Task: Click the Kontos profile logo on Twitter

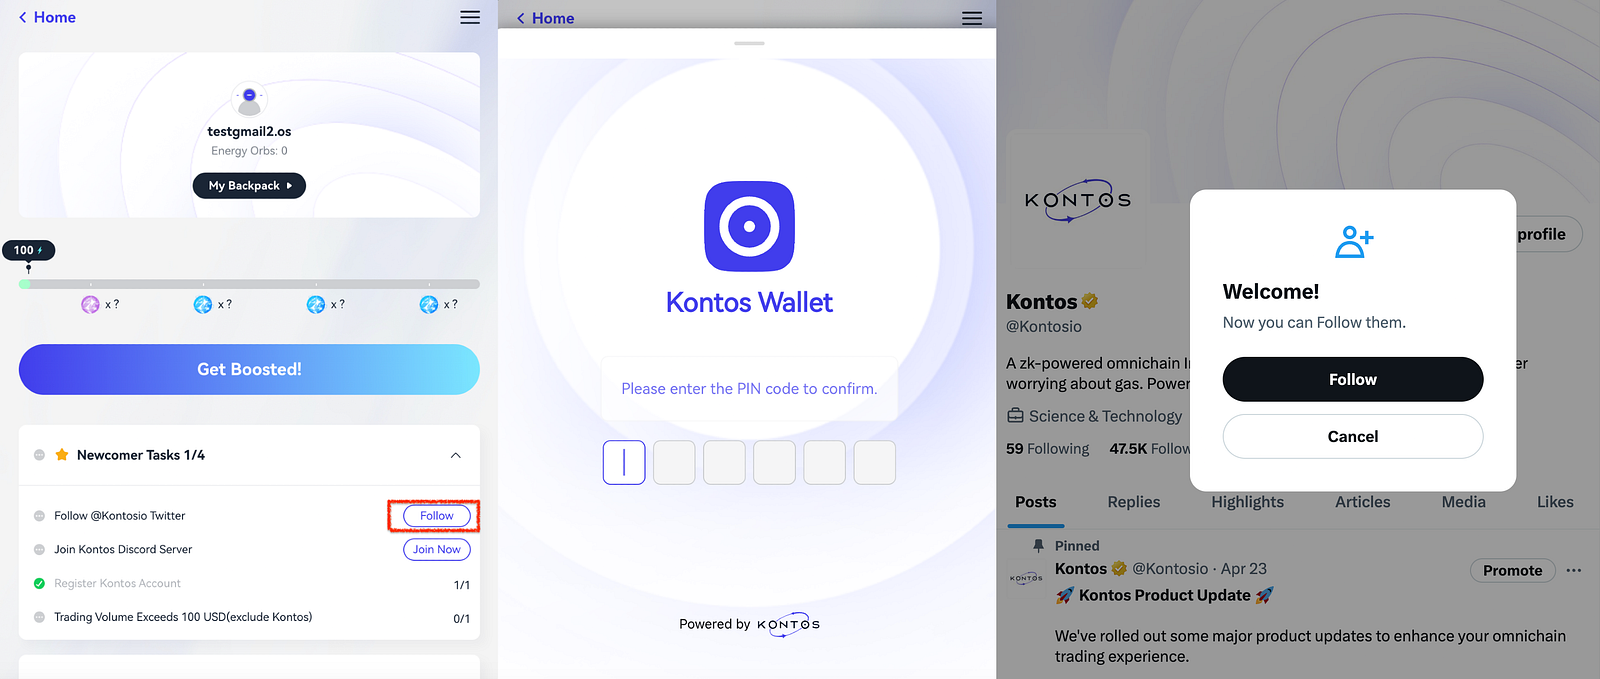Action: [1077, 200]
